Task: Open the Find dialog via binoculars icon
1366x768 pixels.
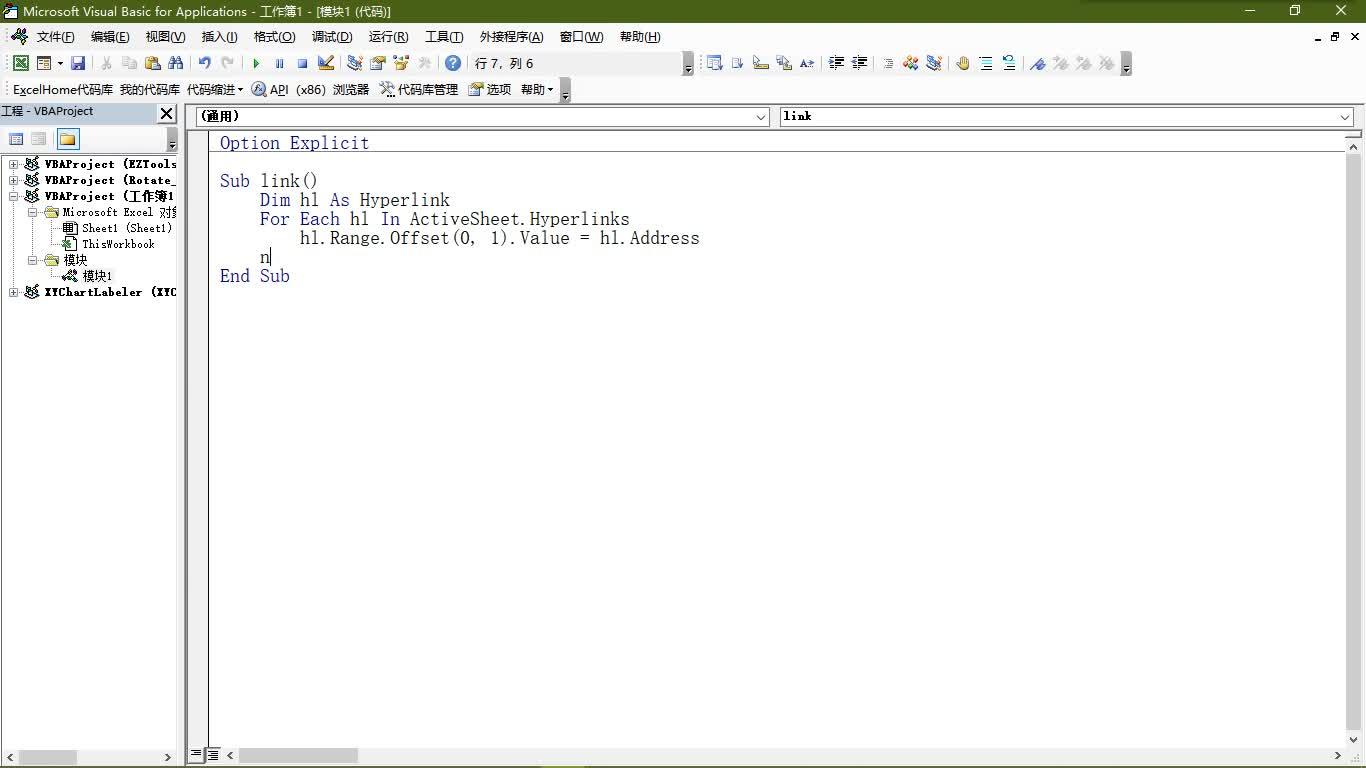Action: [x=175, y=63]
